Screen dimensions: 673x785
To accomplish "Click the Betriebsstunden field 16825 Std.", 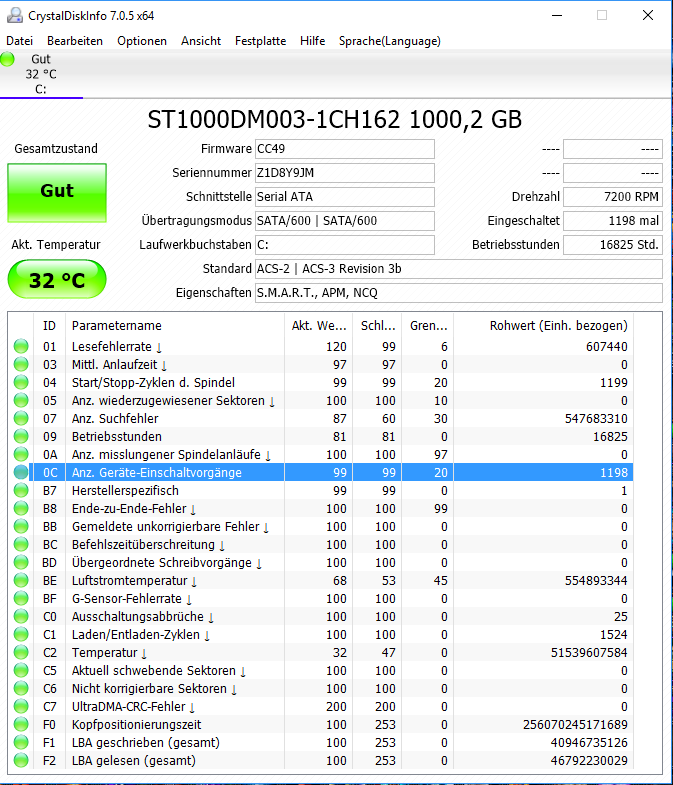I will click(613, 245).
